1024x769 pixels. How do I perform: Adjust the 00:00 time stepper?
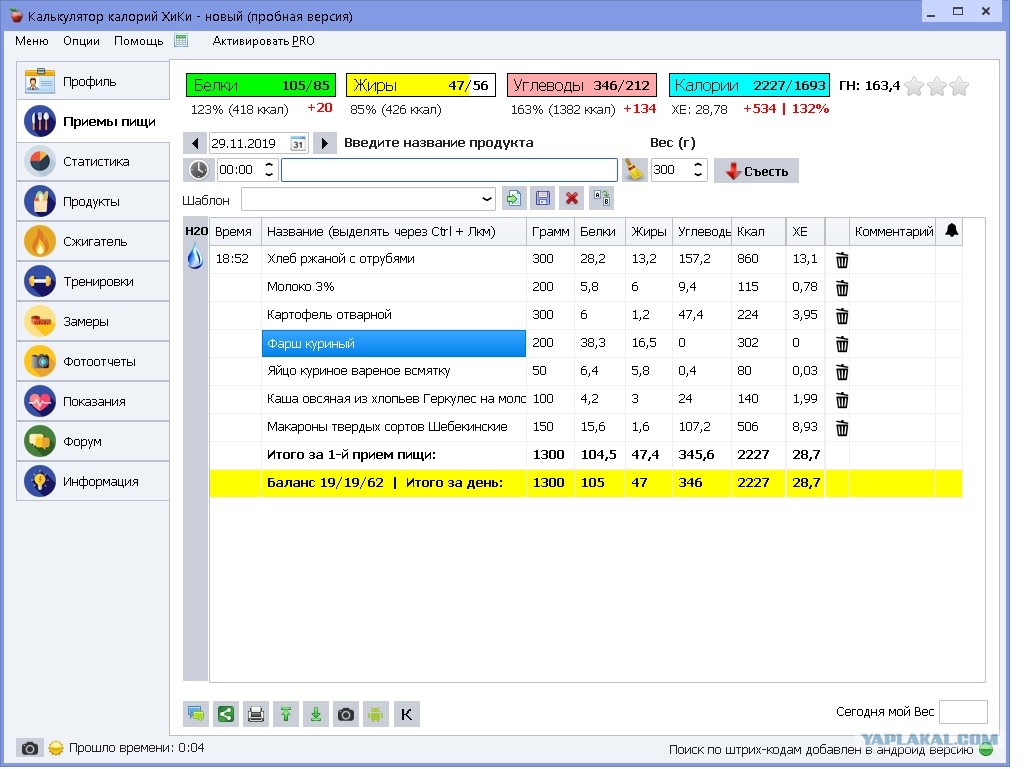tap(269, 170)
